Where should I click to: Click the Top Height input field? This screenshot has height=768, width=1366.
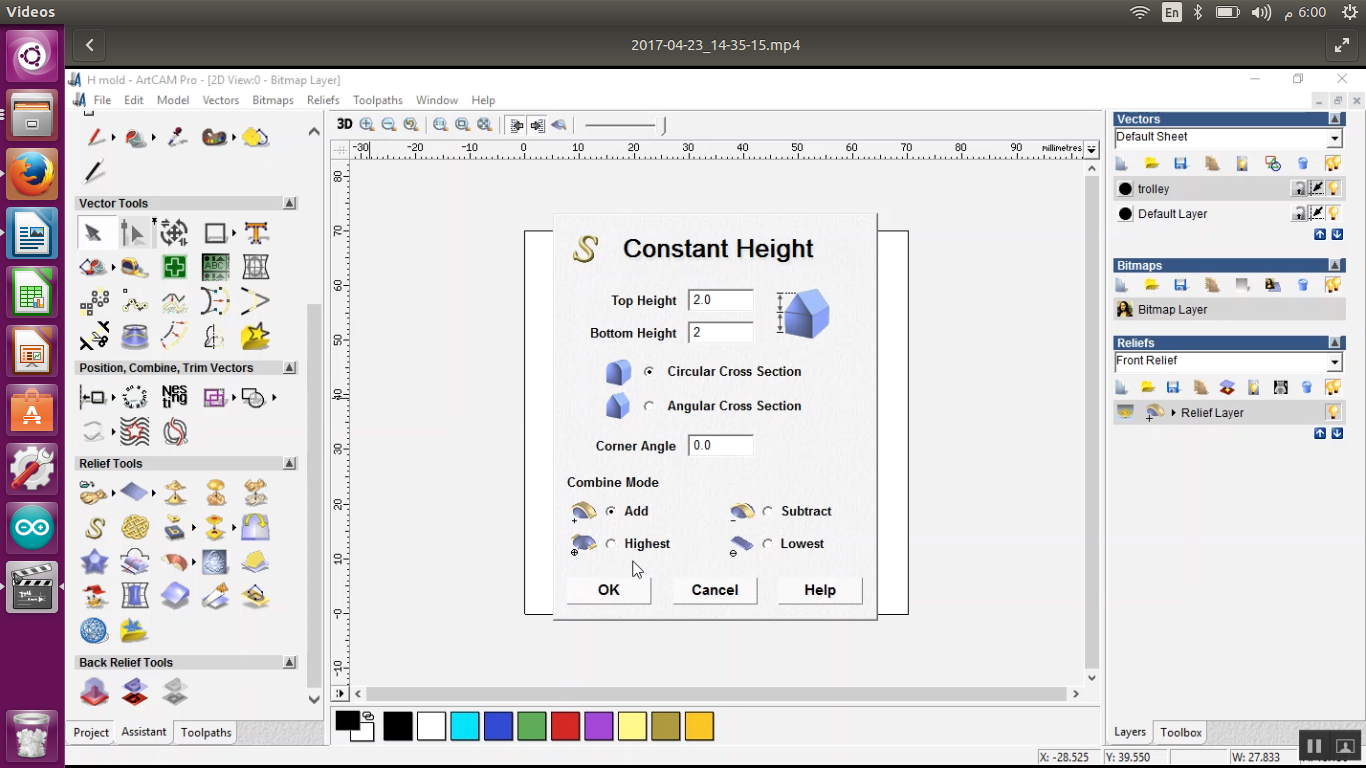tap(720, 300)
